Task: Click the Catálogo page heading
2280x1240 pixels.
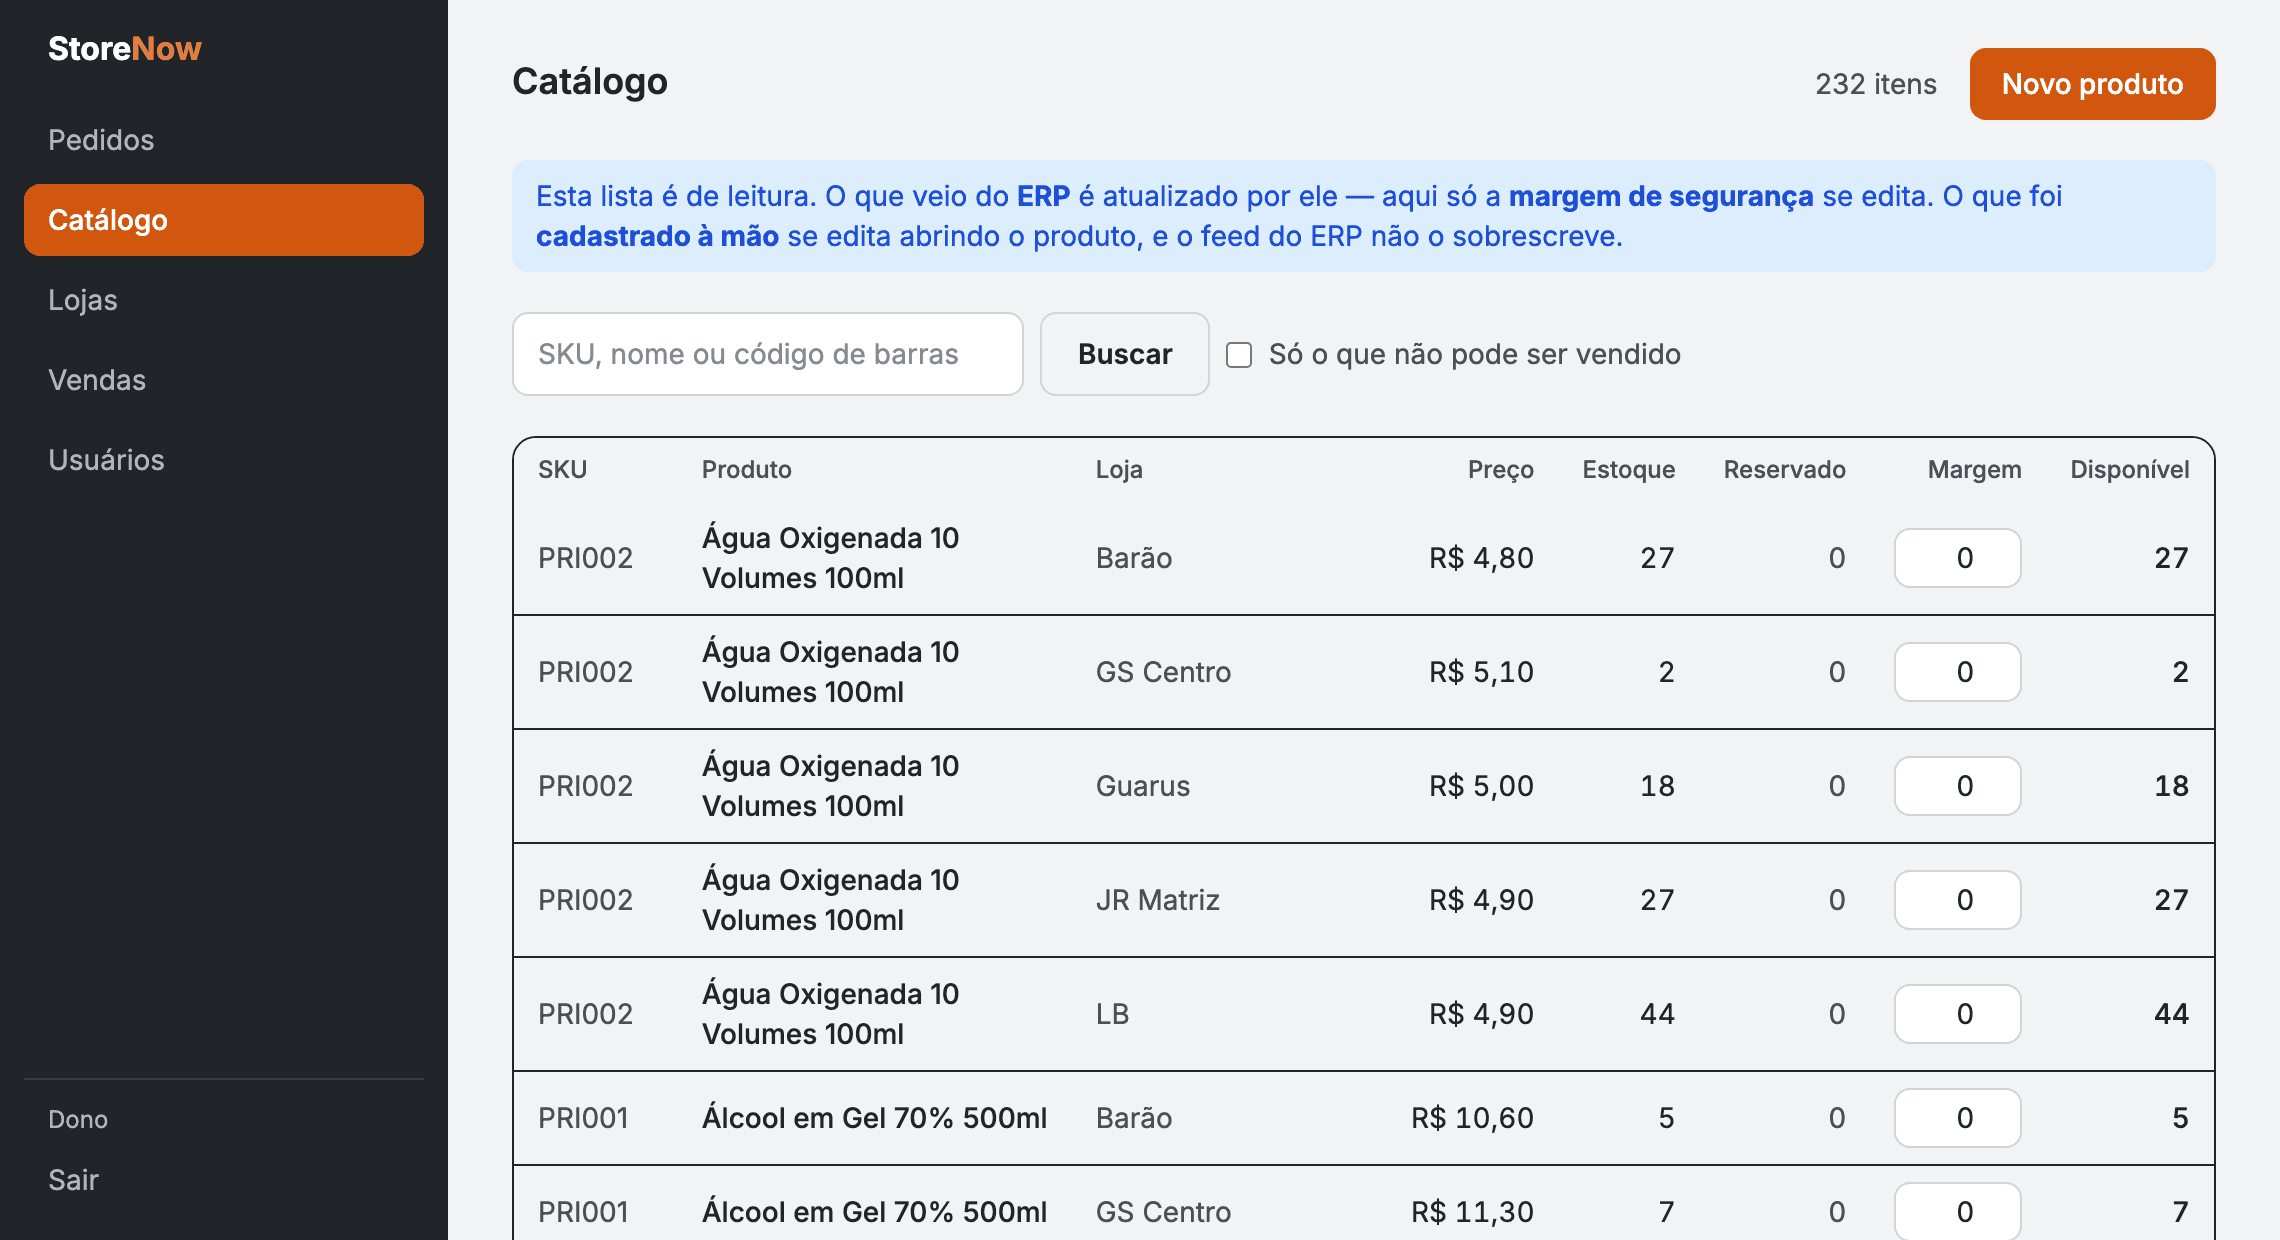Action: tap(590, 82)
